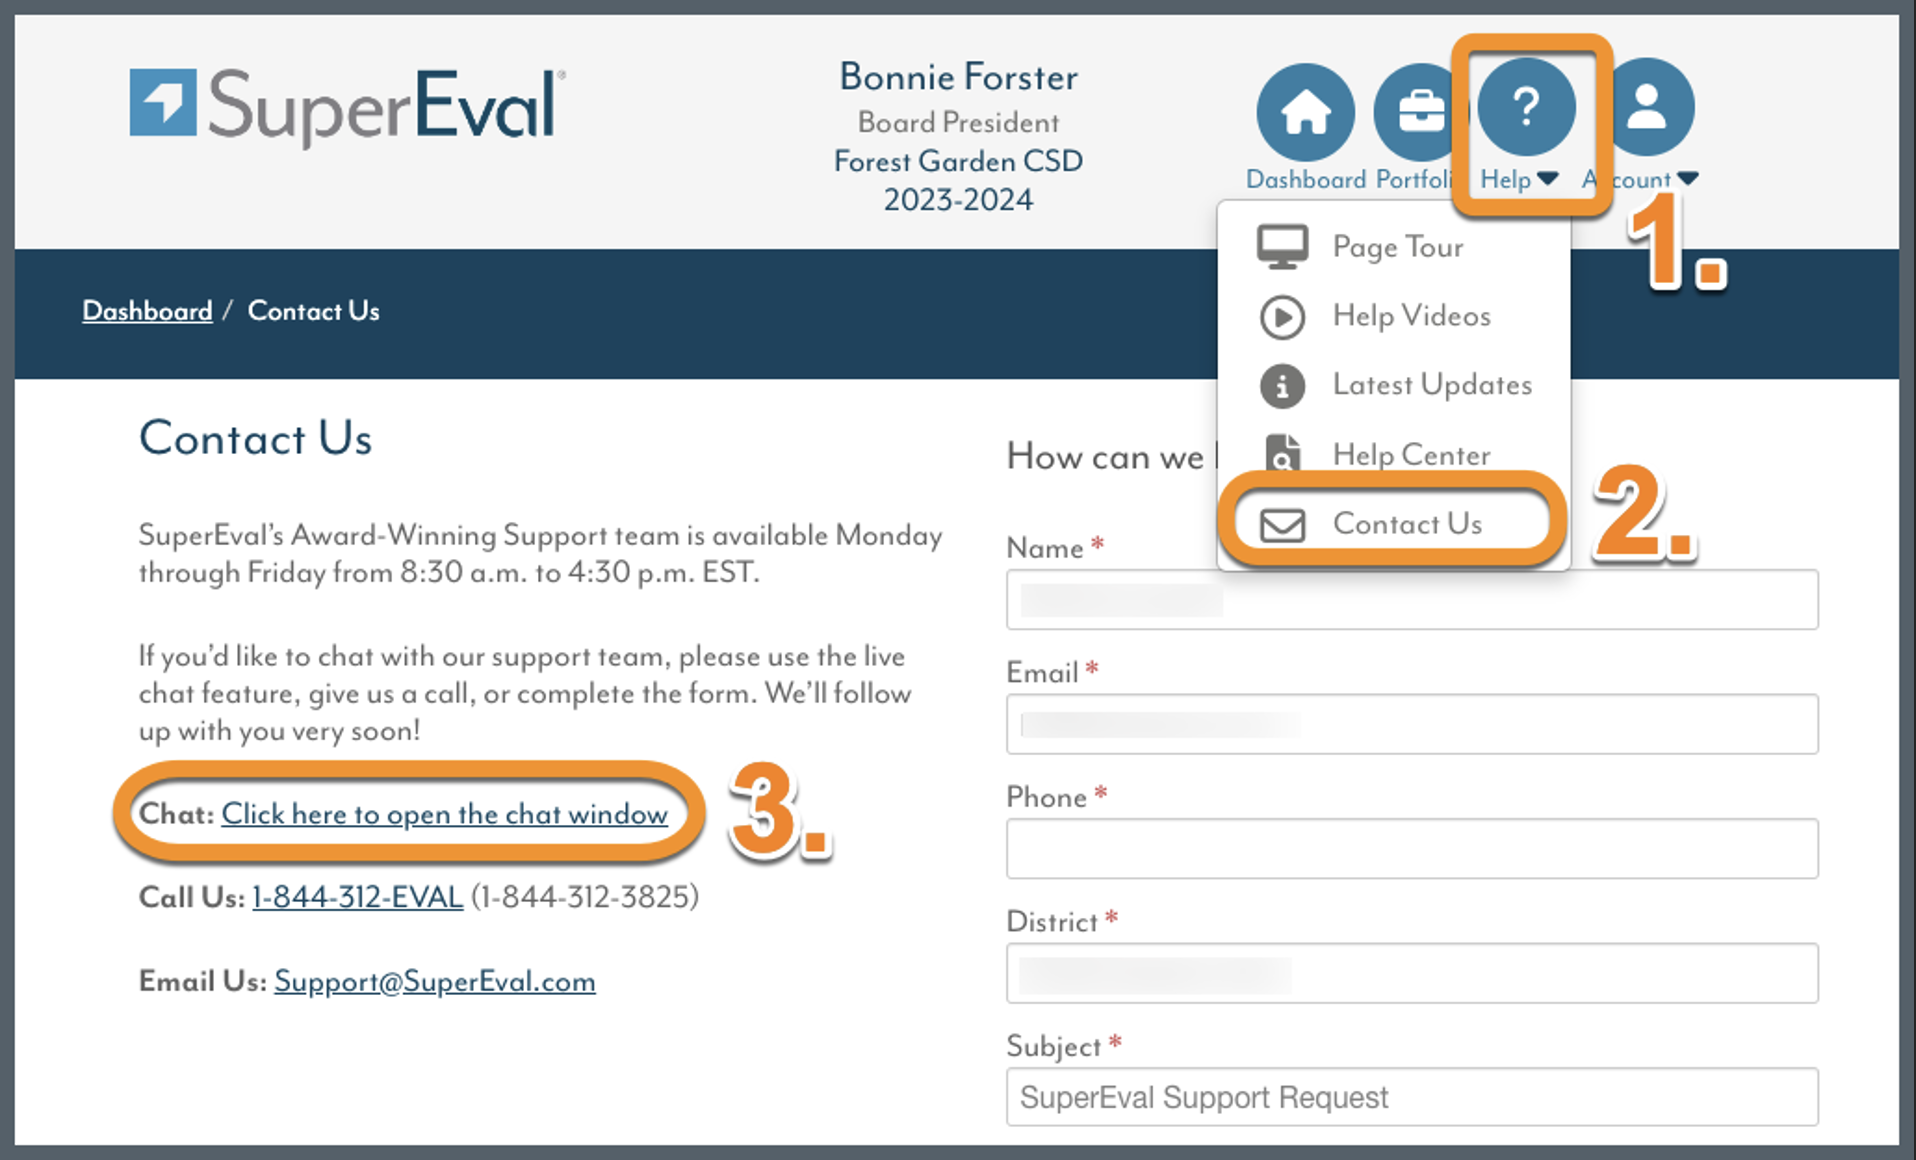Screen dimensions: 1916x1160
Task: Open the Dashboard home icon
Action: point(1305,112)
